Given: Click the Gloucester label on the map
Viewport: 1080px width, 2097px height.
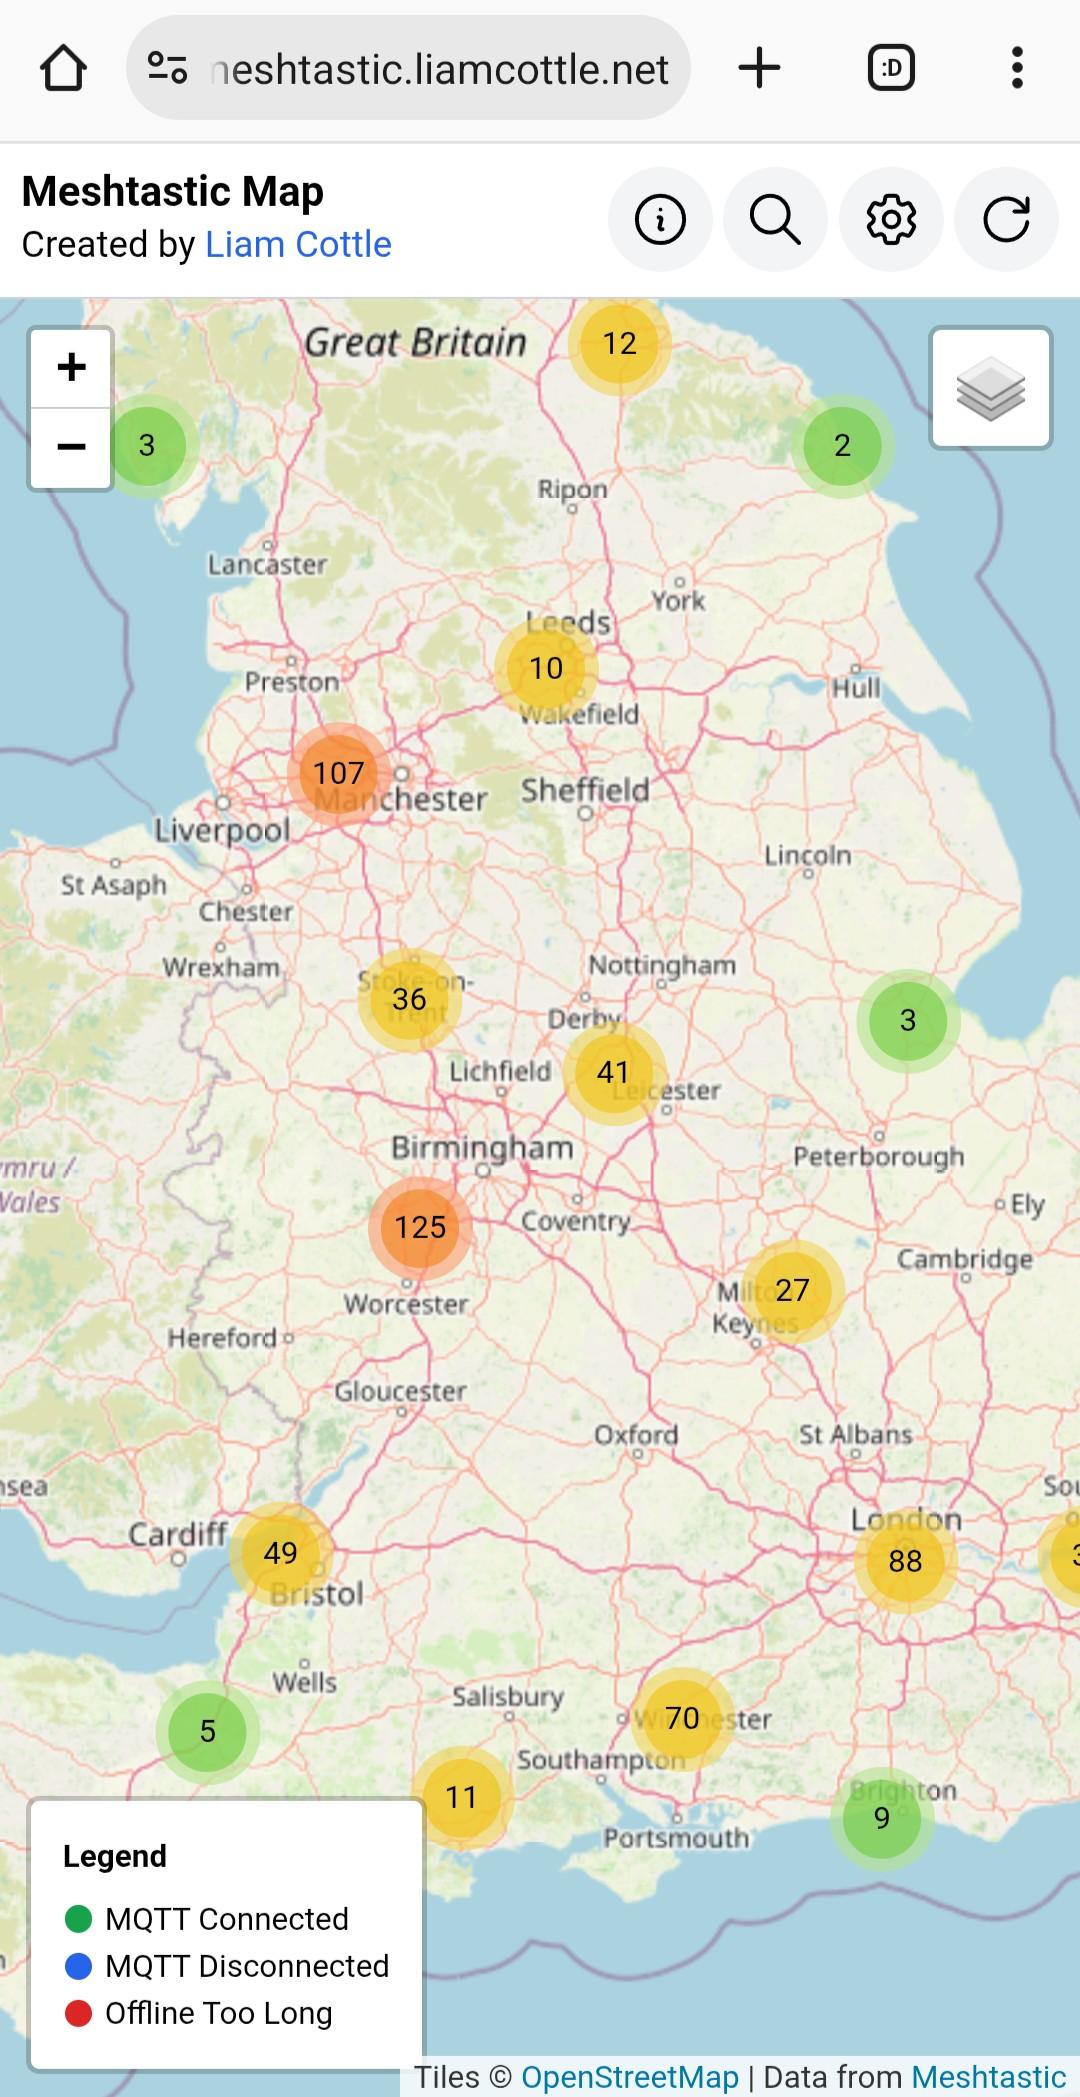Looking at the screenshot, I should coord(400,1391).
